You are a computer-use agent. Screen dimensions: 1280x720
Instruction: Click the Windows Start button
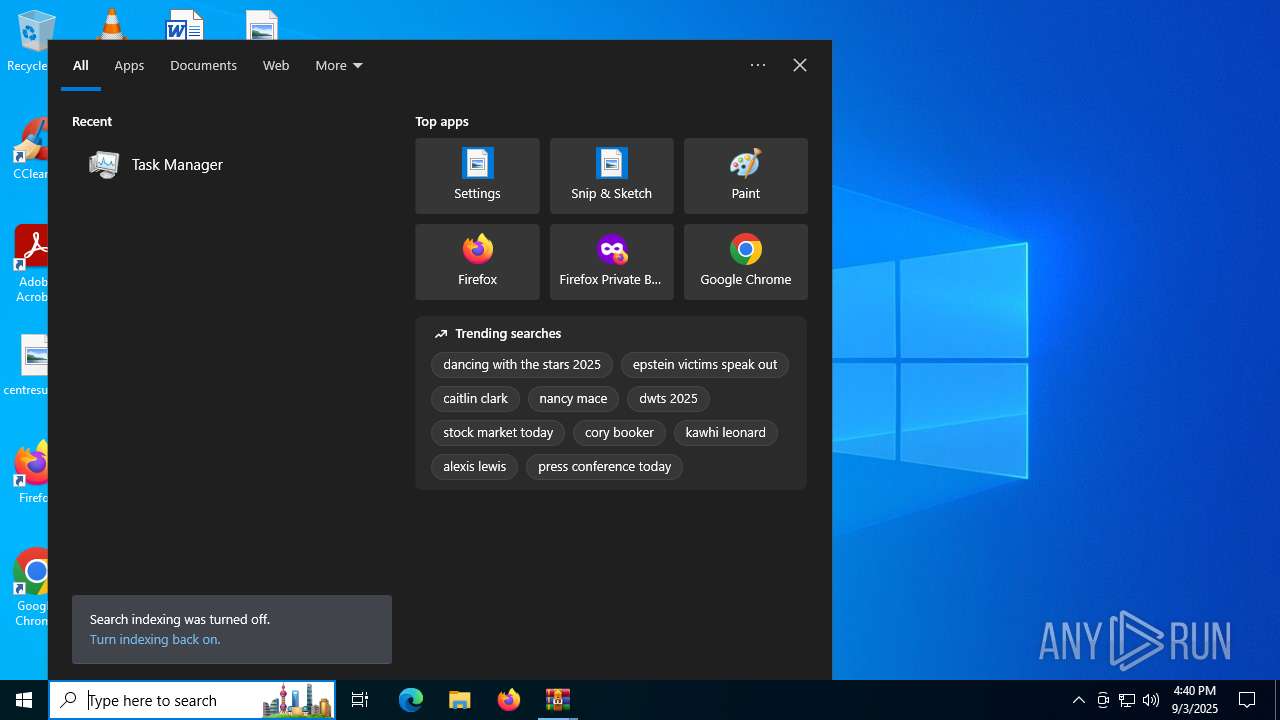pyautogui.click(x=24, y=700)
